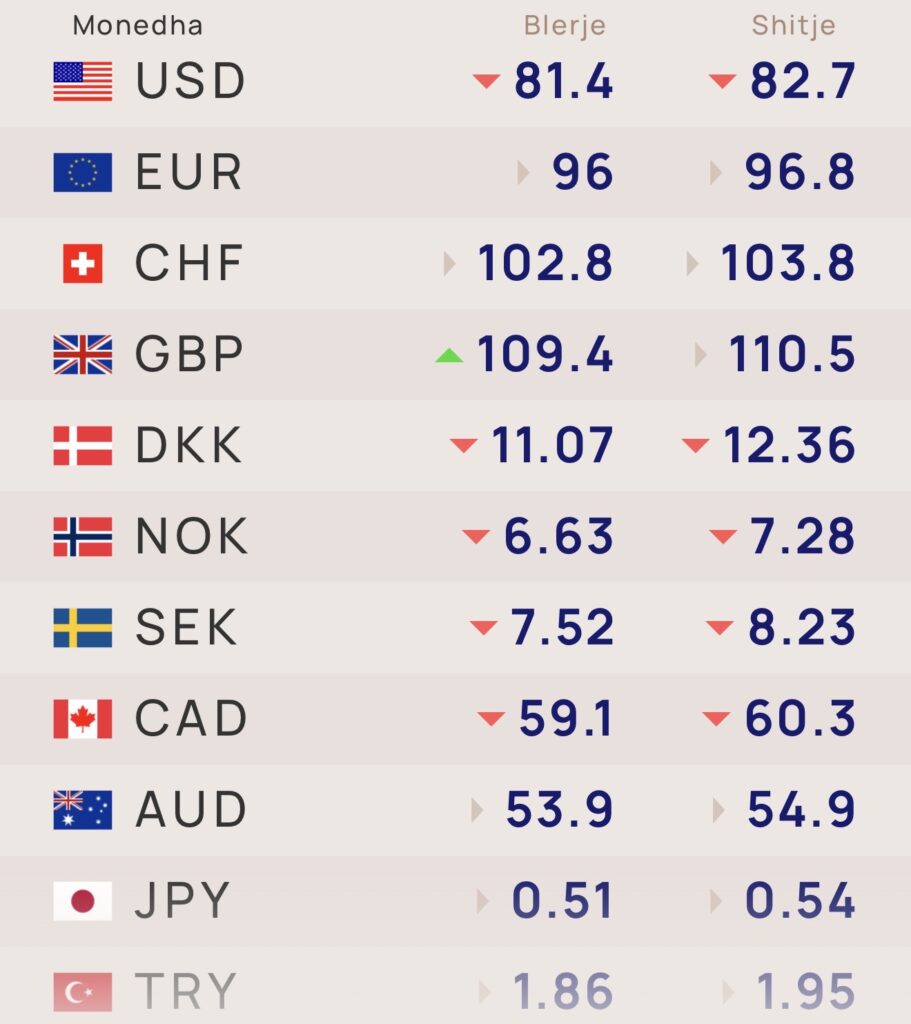Screen dimensions: 911x1024
Task: Tap the Turkish flag icon
Action: 83,992
